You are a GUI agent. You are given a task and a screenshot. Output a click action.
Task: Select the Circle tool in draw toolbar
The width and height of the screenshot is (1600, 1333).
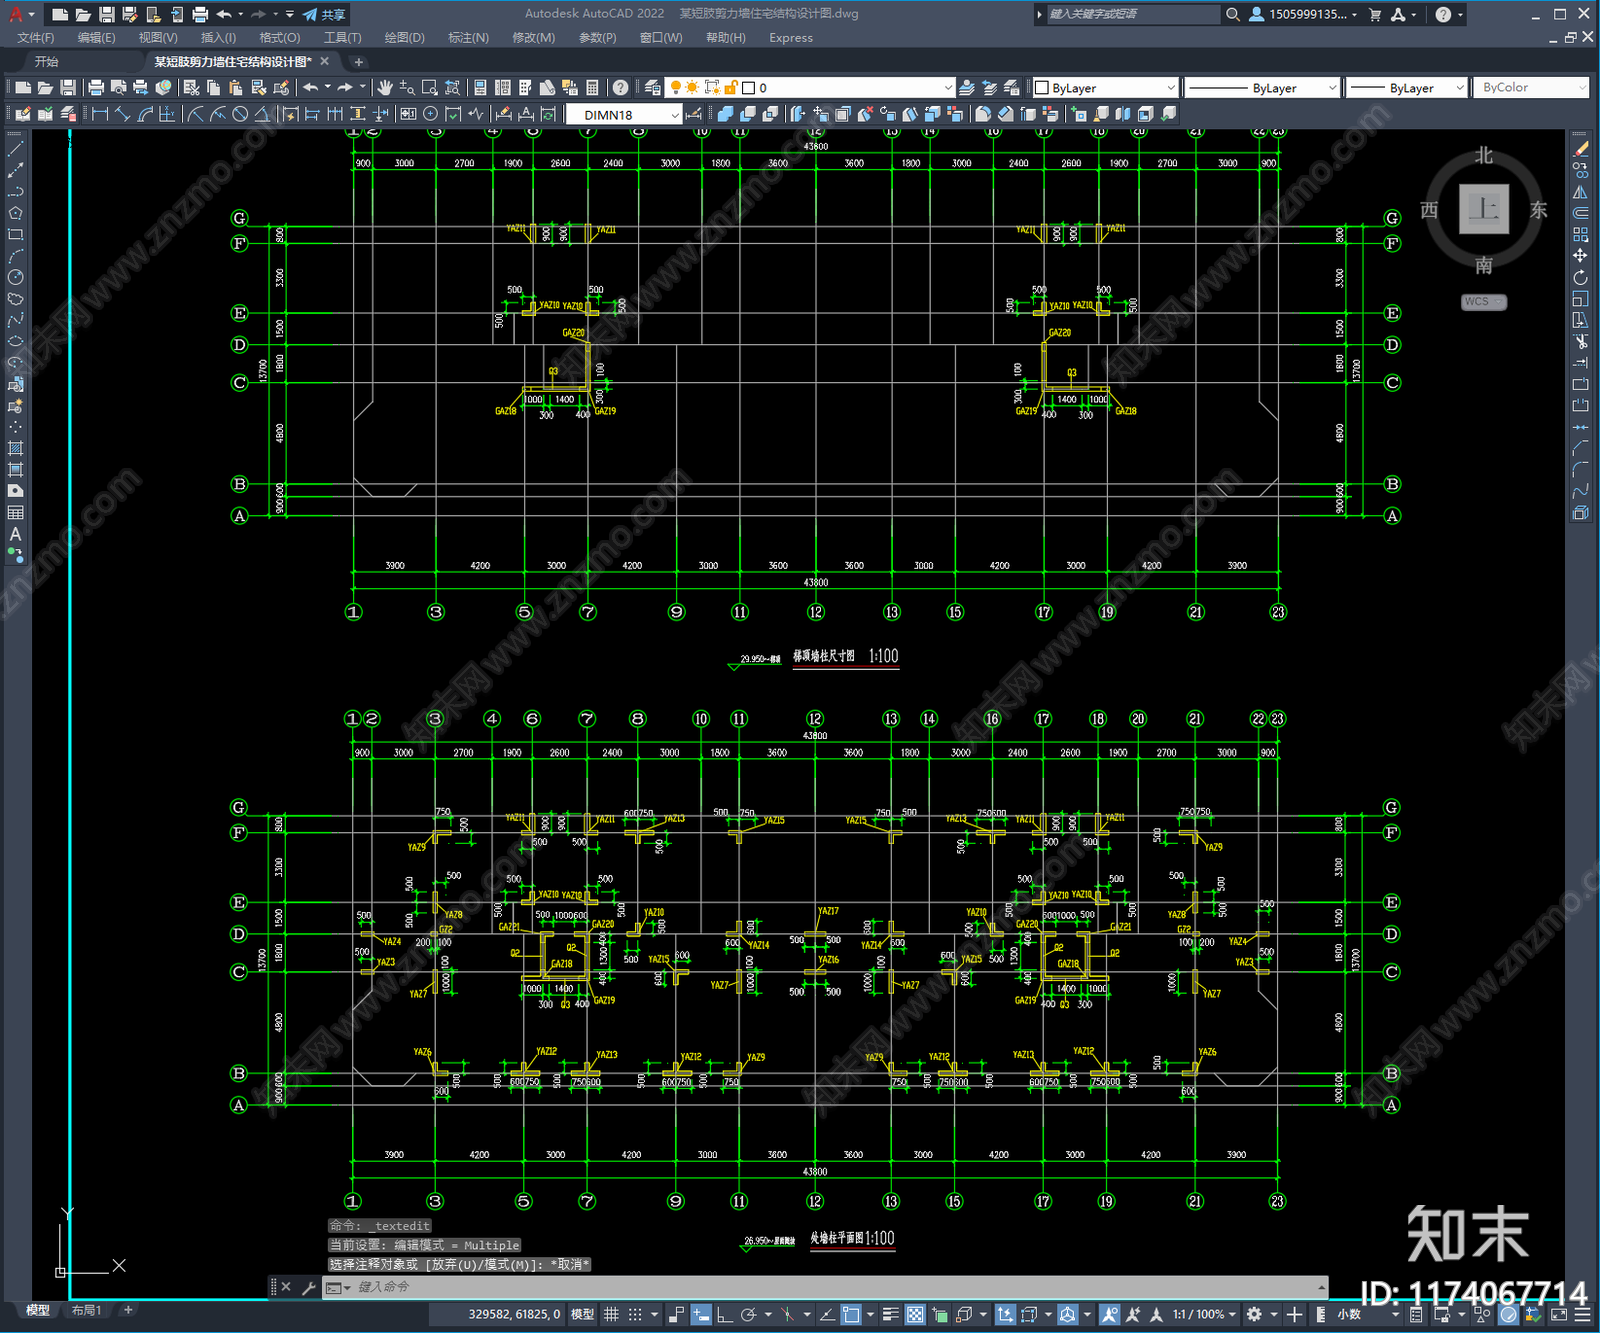[15, 277]
